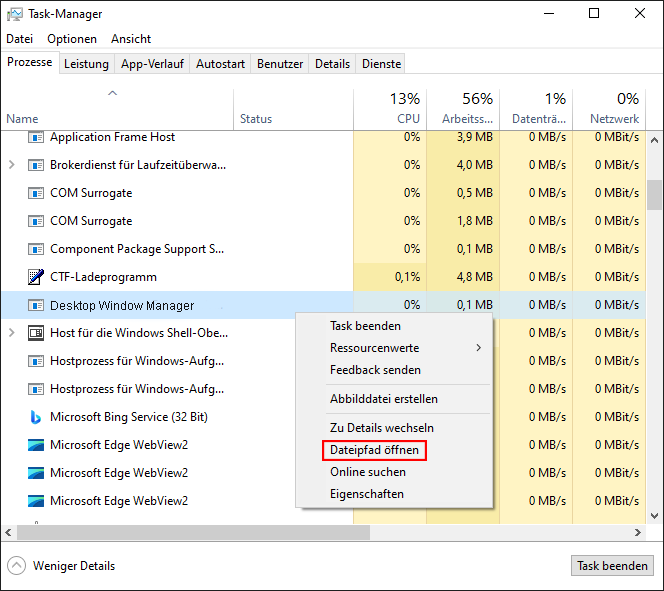Click the first Microsoft Edge WebView2 icon

click(x=36, y=445)
